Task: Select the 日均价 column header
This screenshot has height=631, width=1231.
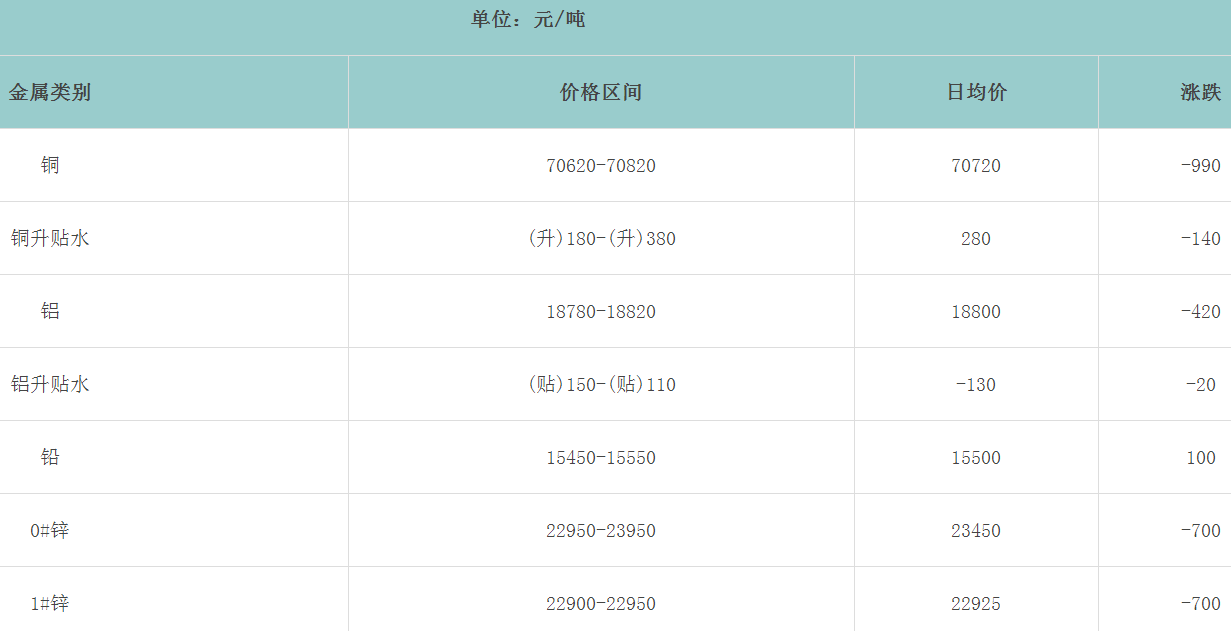Action: [976, 93]
